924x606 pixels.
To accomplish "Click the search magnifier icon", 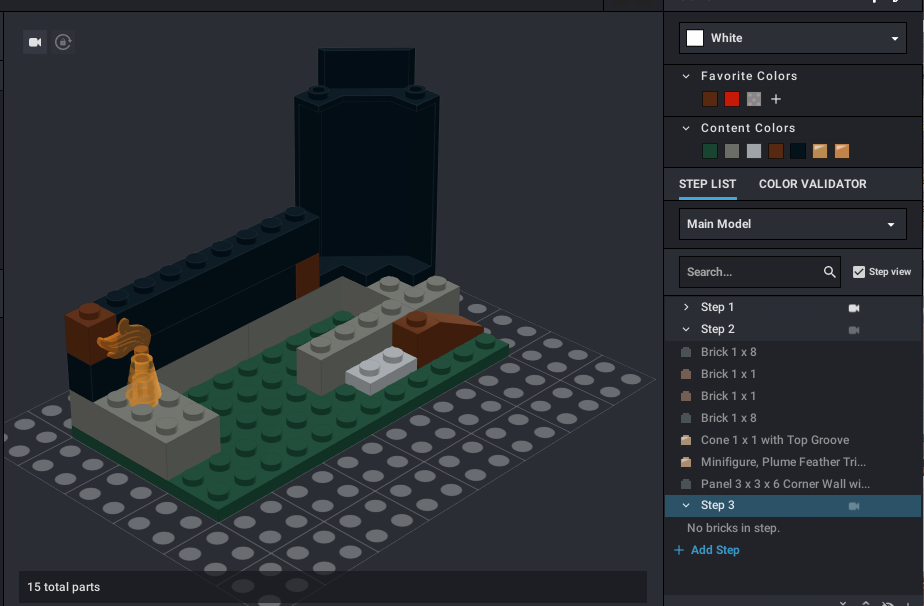I will (830, 272).
